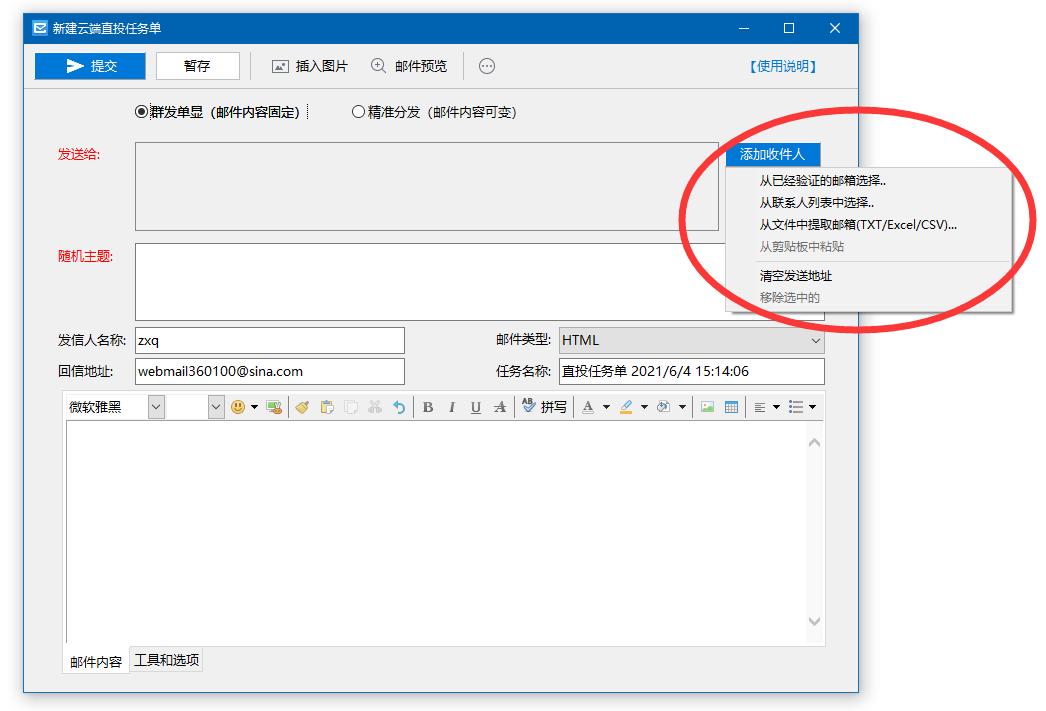Viewport: 1046px width, 711px height.
Task: Click the editor scrollbar up arrow
Action: [x=815, y=443]
